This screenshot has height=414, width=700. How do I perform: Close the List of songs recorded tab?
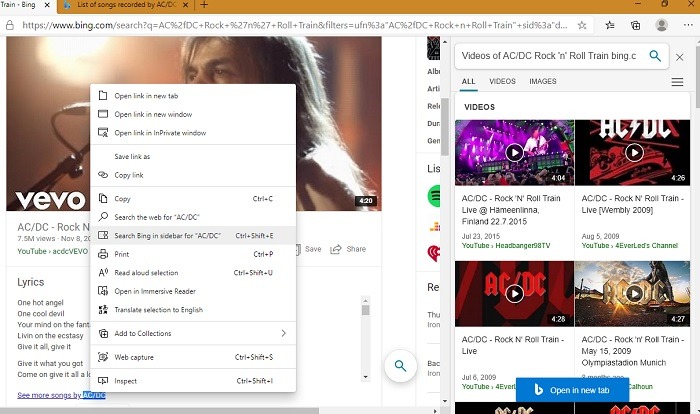point(186,5)
